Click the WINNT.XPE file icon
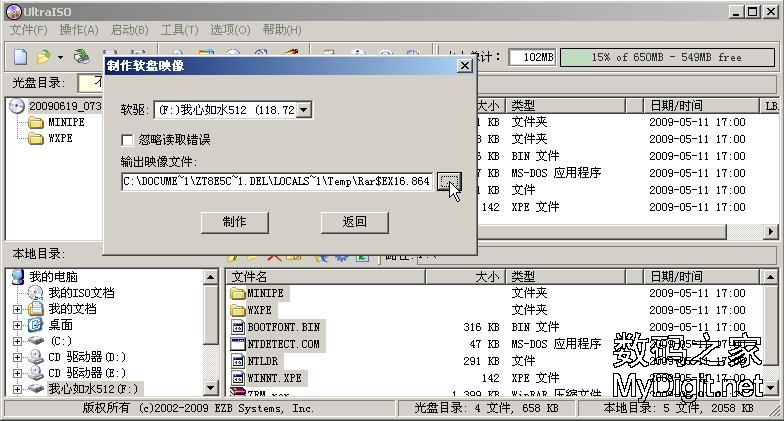Image resolution: width=784 pixels, height=421 pixels. pyautogui.click(x=238, y=378)
